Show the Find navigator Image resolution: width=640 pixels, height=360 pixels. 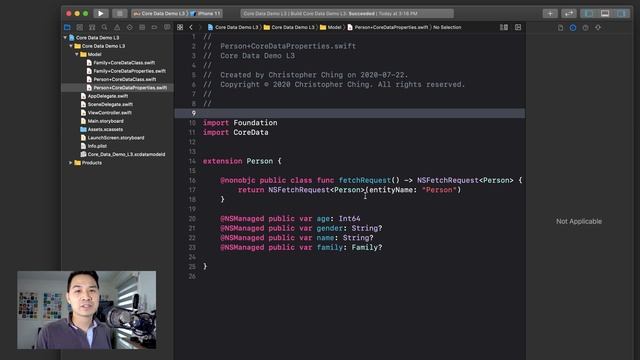(104, 27)
